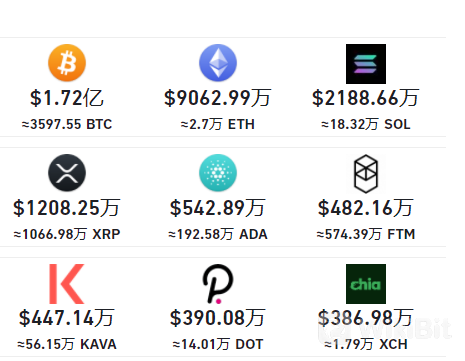The width and height of the screenshot is (465, 361).
Task: Click the ≈2.7万 ETH quantity
Action: pyautogui.click(x=218, y=124)
